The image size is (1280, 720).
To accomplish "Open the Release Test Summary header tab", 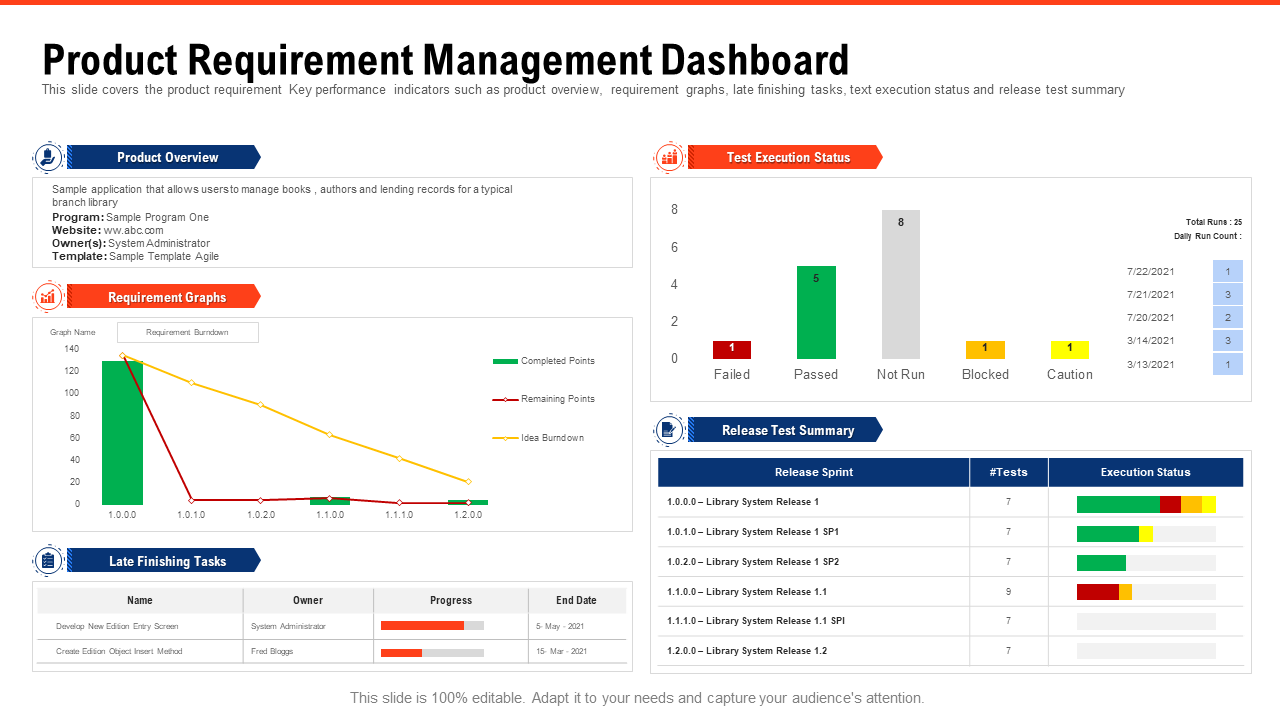I will point(787,430).
